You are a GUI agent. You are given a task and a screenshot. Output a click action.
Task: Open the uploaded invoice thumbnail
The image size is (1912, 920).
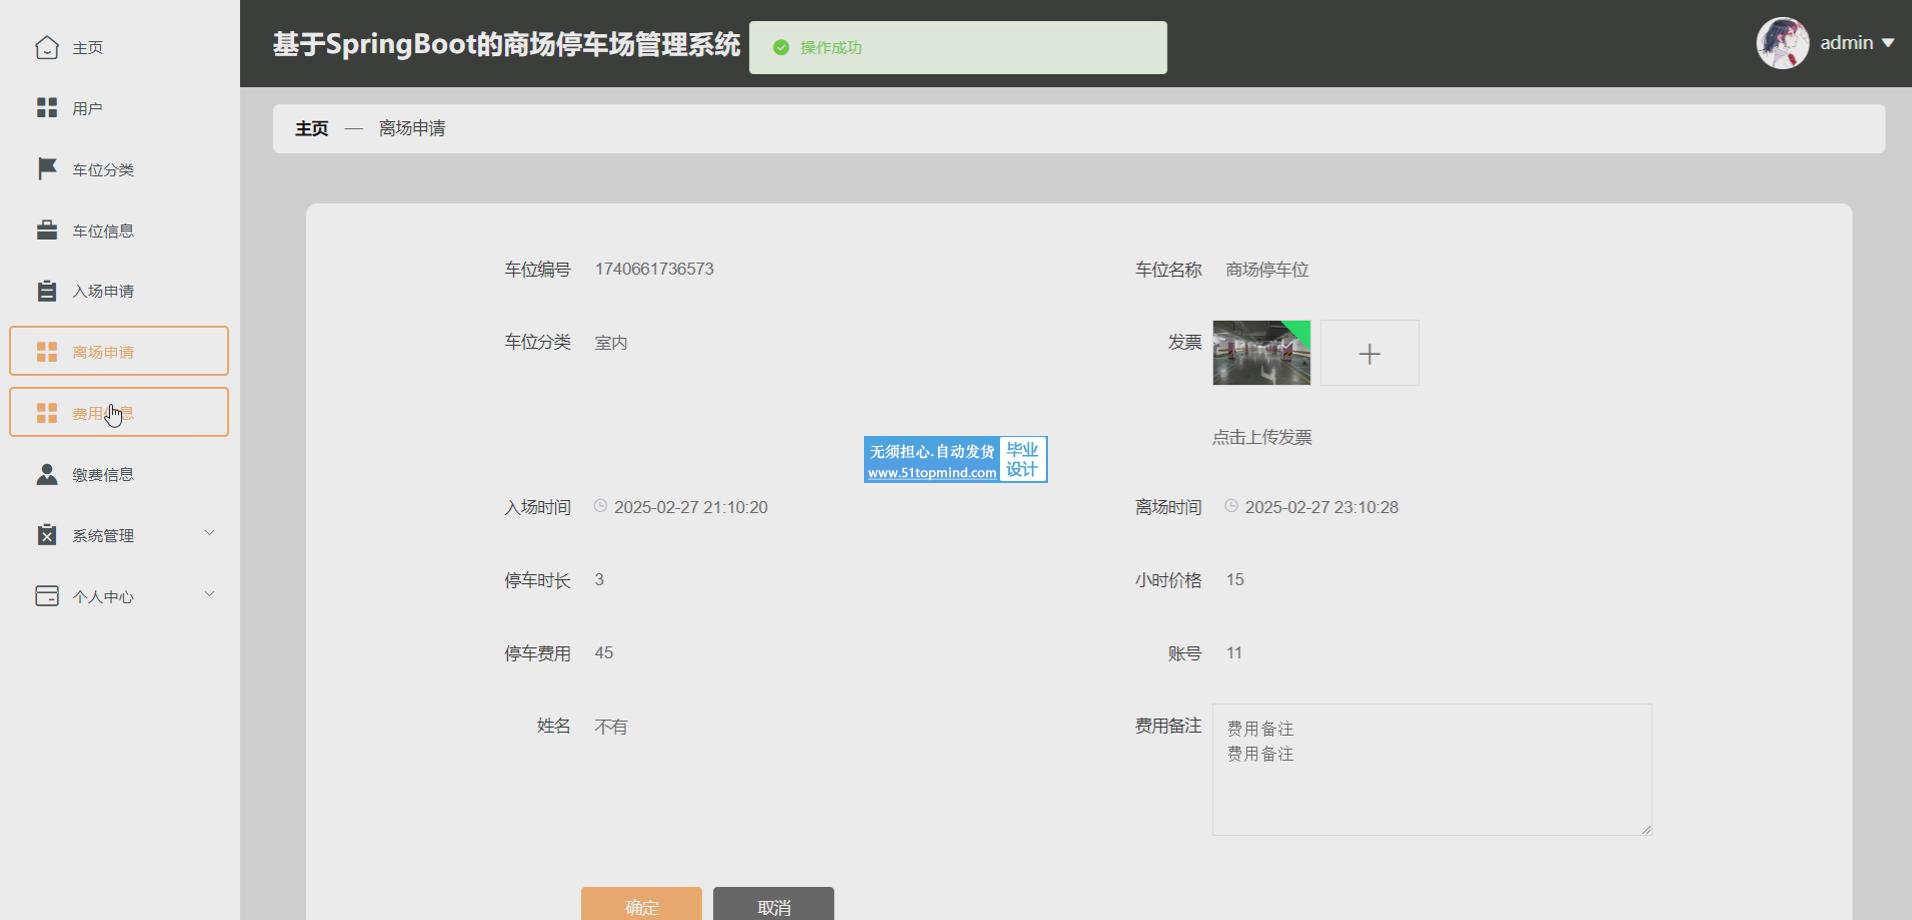point(1261,353)
